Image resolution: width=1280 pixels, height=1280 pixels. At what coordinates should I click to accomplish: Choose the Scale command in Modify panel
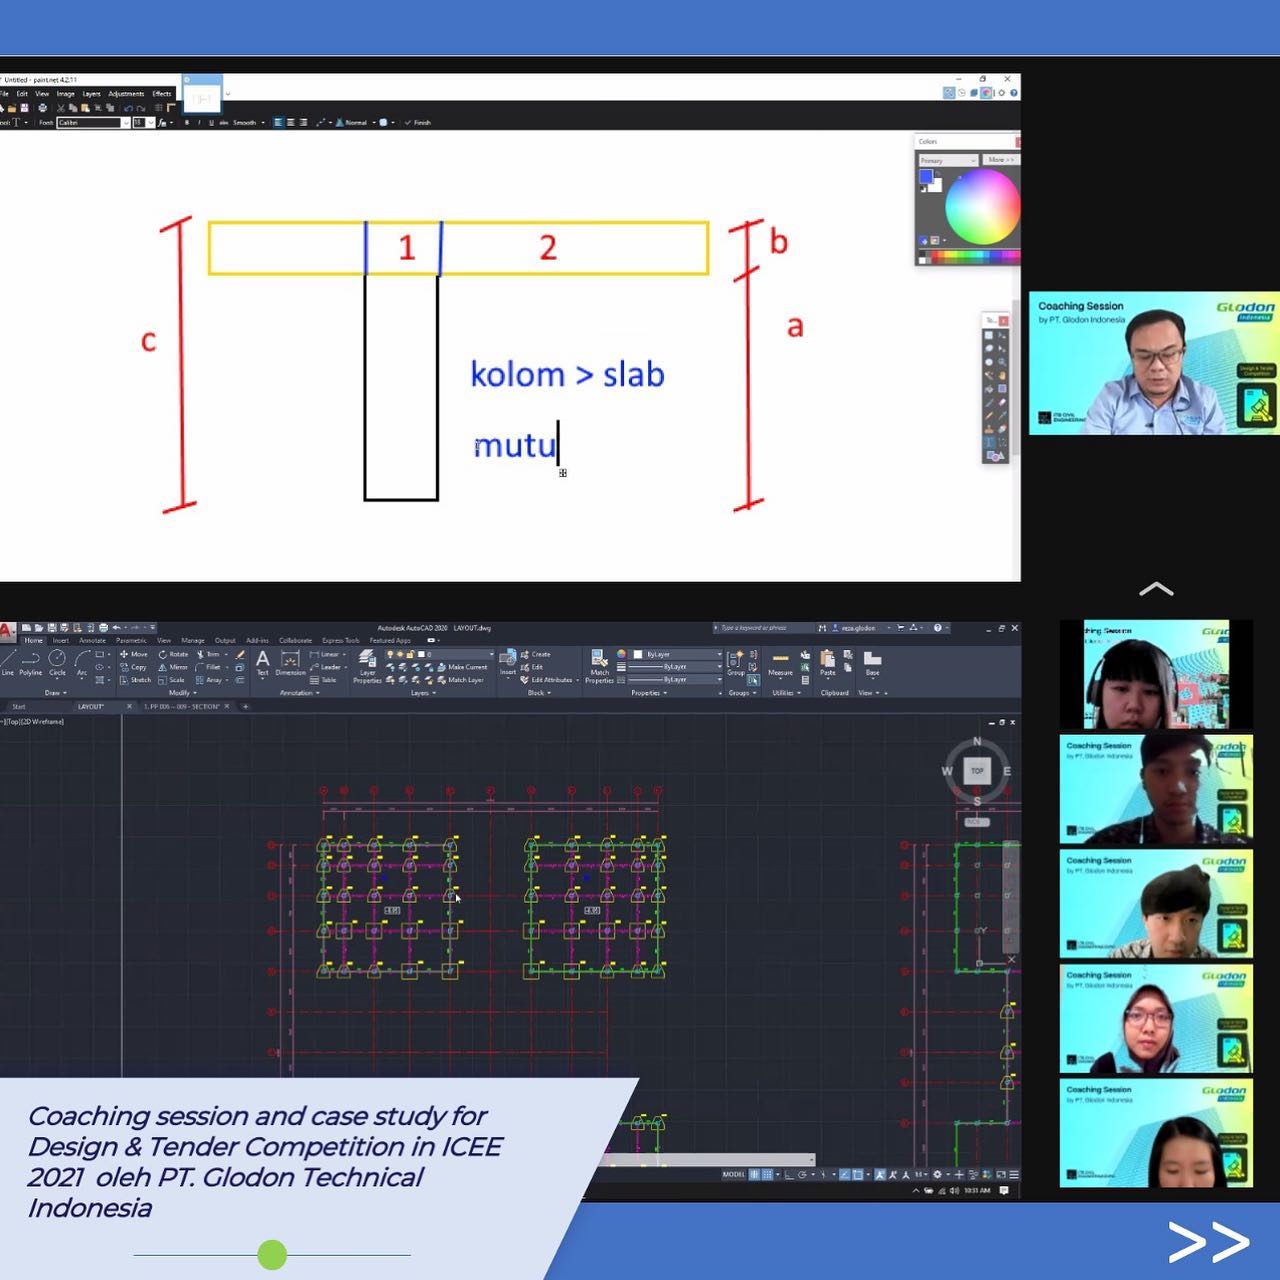172,680
